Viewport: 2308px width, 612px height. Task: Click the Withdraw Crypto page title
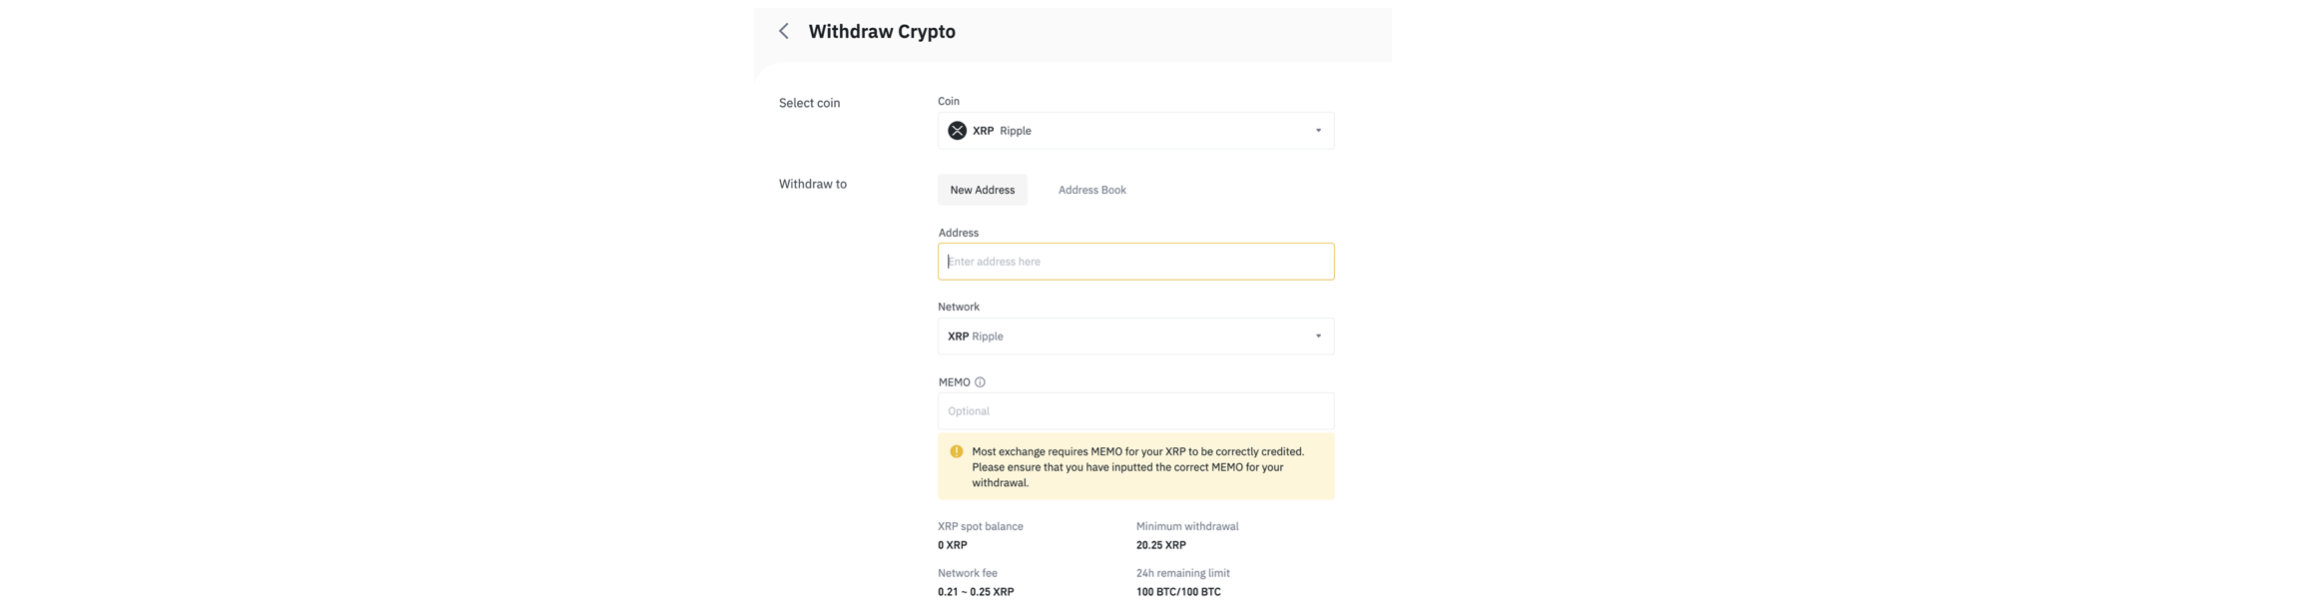click(882, 31)
